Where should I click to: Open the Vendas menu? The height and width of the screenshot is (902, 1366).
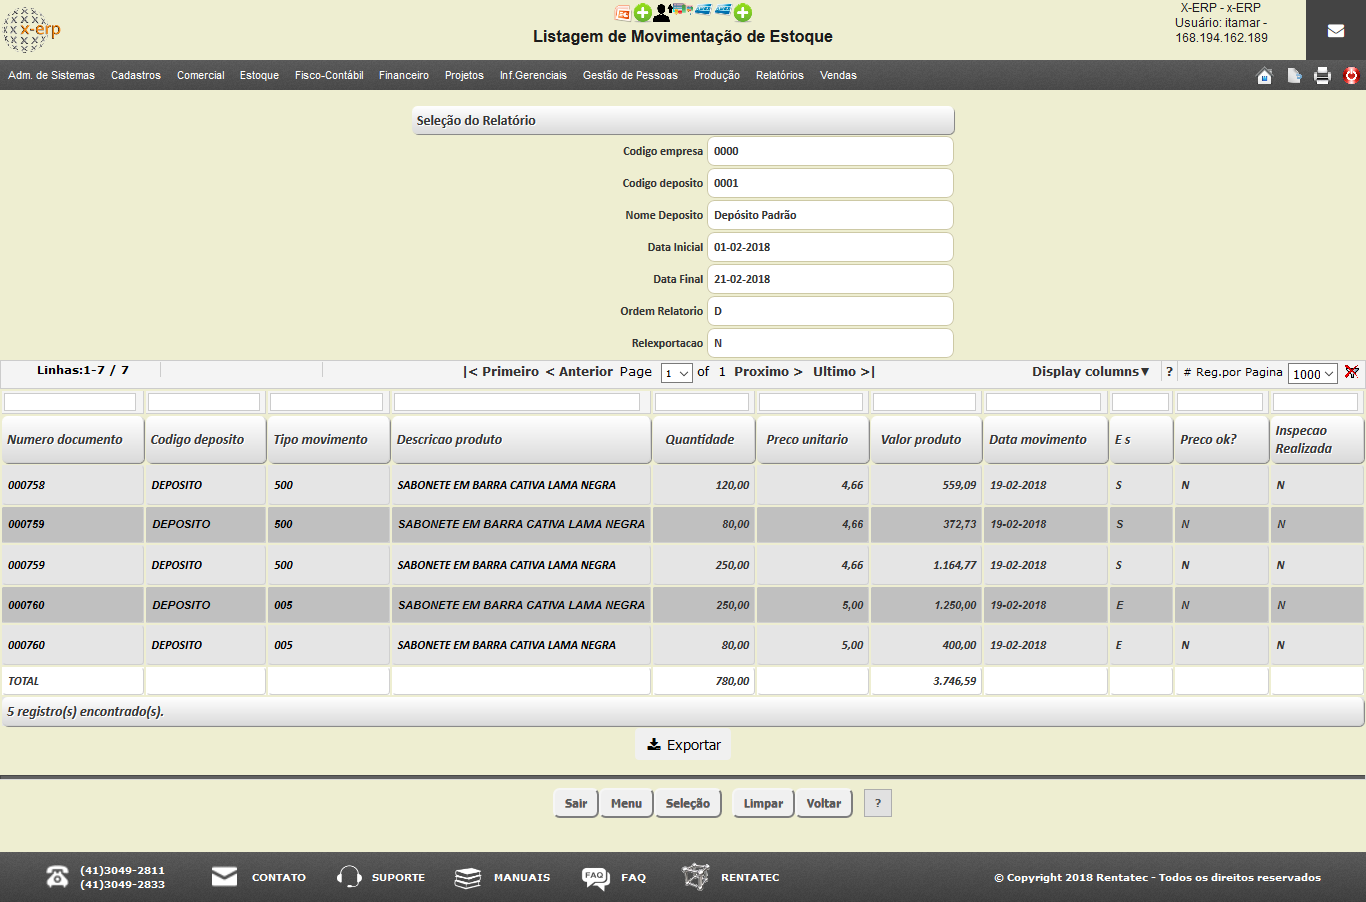[x=838, y=75]
